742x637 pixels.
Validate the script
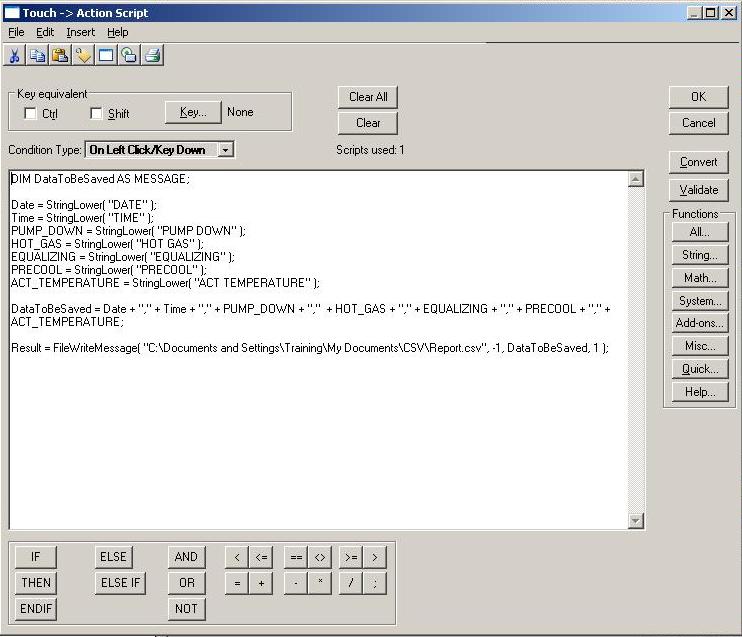[x=698, y=190]
